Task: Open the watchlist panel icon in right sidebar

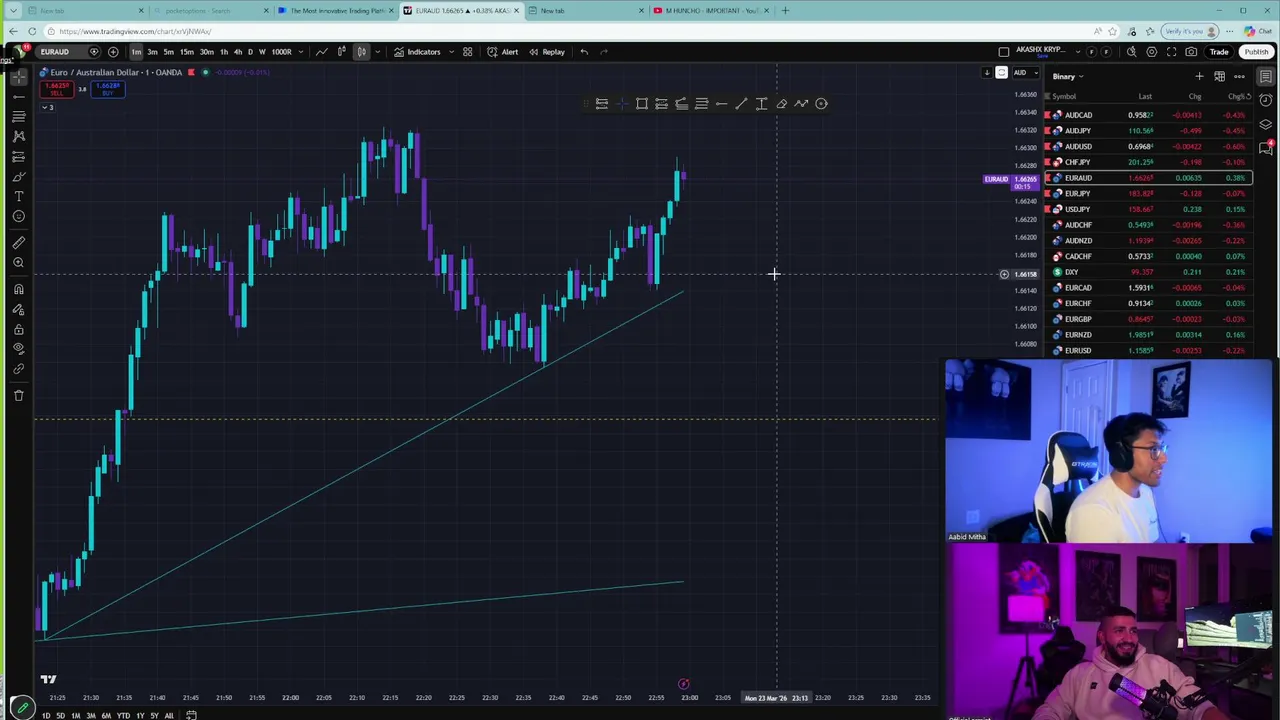Action: point(1265,76)
